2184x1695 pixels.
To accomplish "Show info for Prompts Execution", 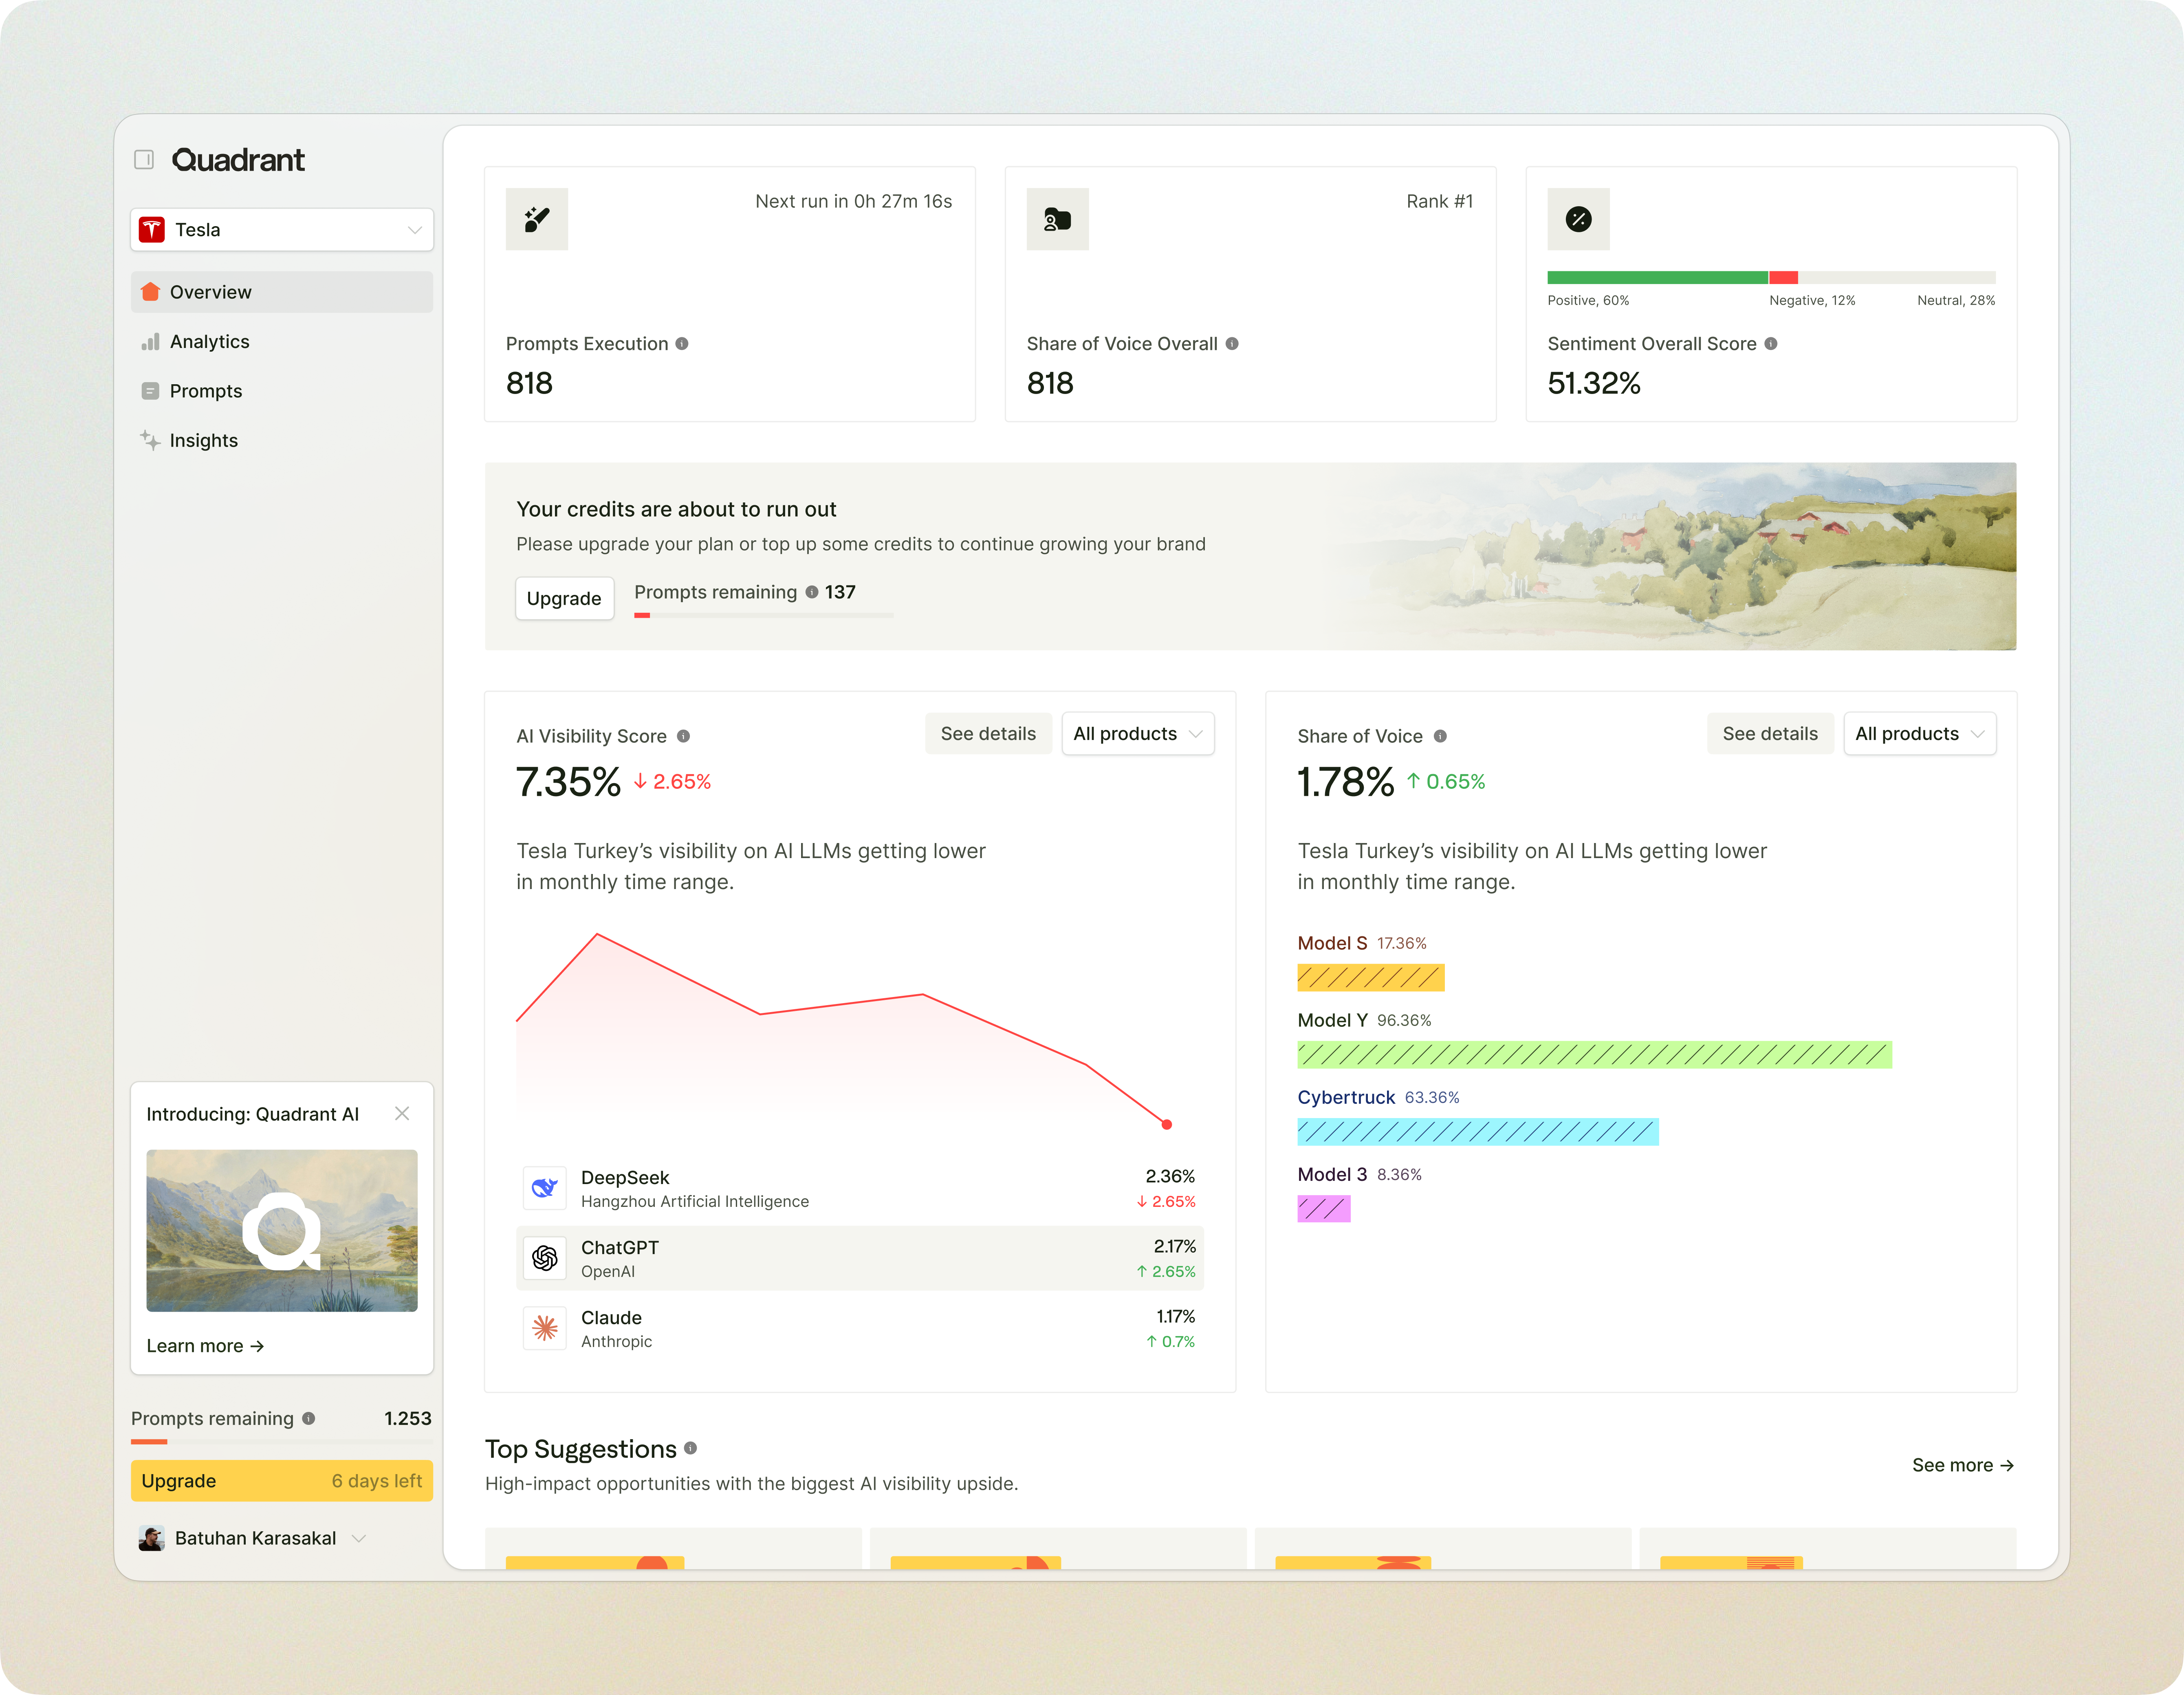I will (x=682, y=344).
